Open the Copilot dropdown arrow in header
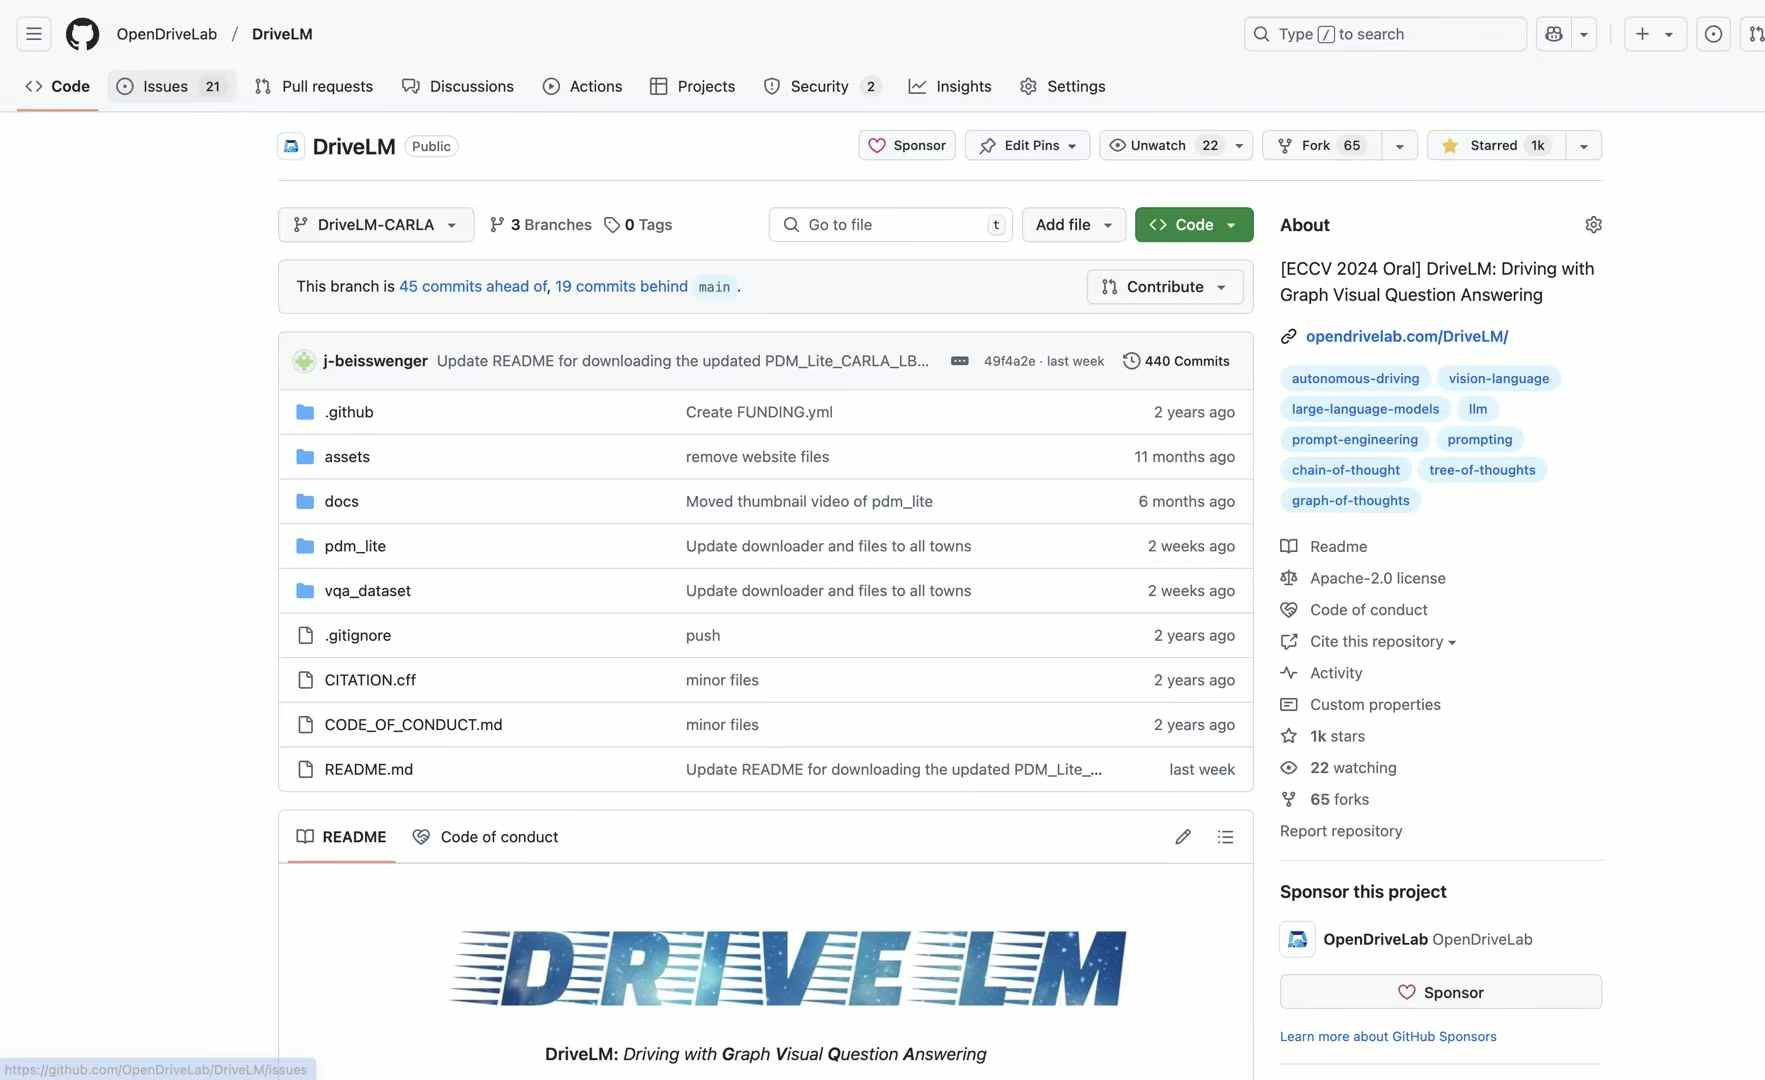Viewport: 1765px width, 1080px height. pyautogui.click(x=1584, y=34)
